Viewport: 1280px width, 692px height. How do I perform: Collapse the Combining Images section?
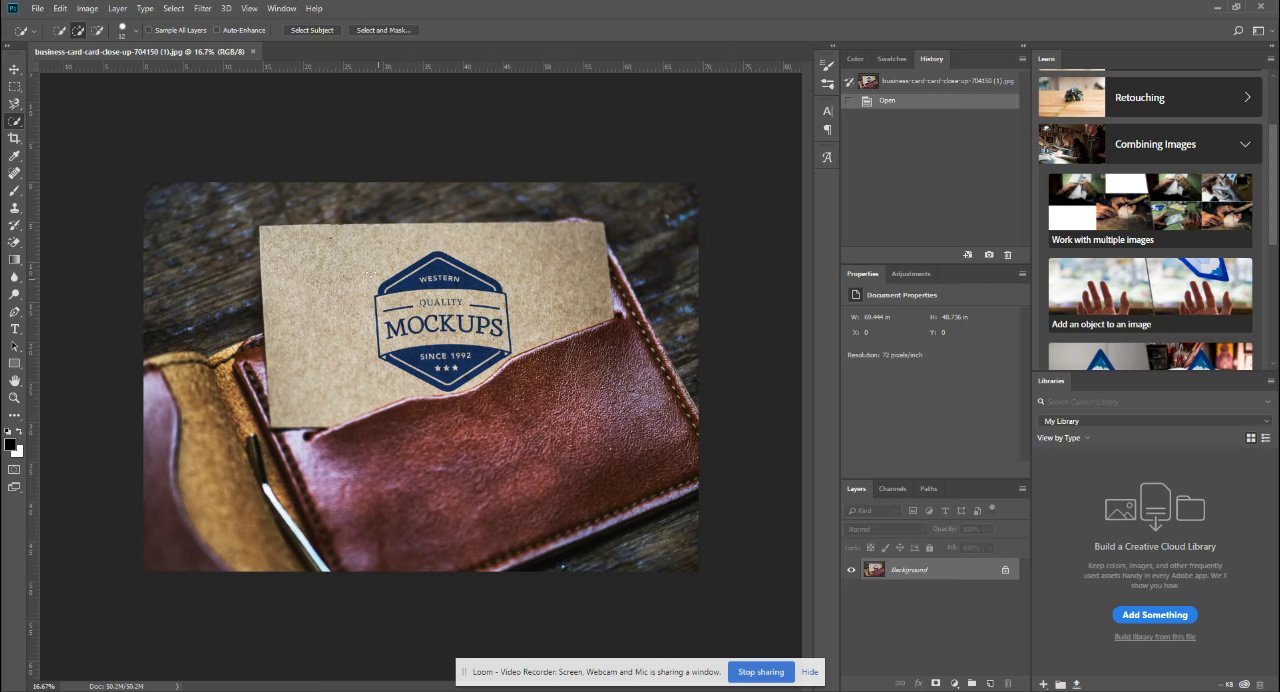pyautogui.click(x=1245, y=144)
